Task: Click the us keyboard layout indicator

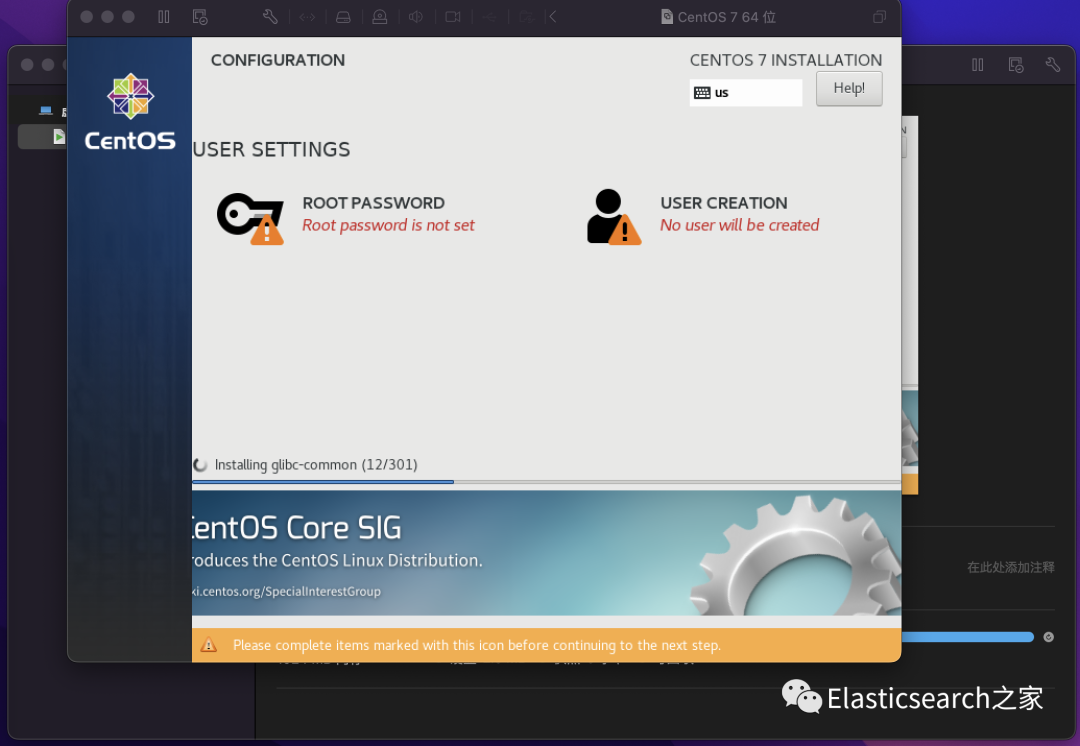Action: tap(746, 92)
